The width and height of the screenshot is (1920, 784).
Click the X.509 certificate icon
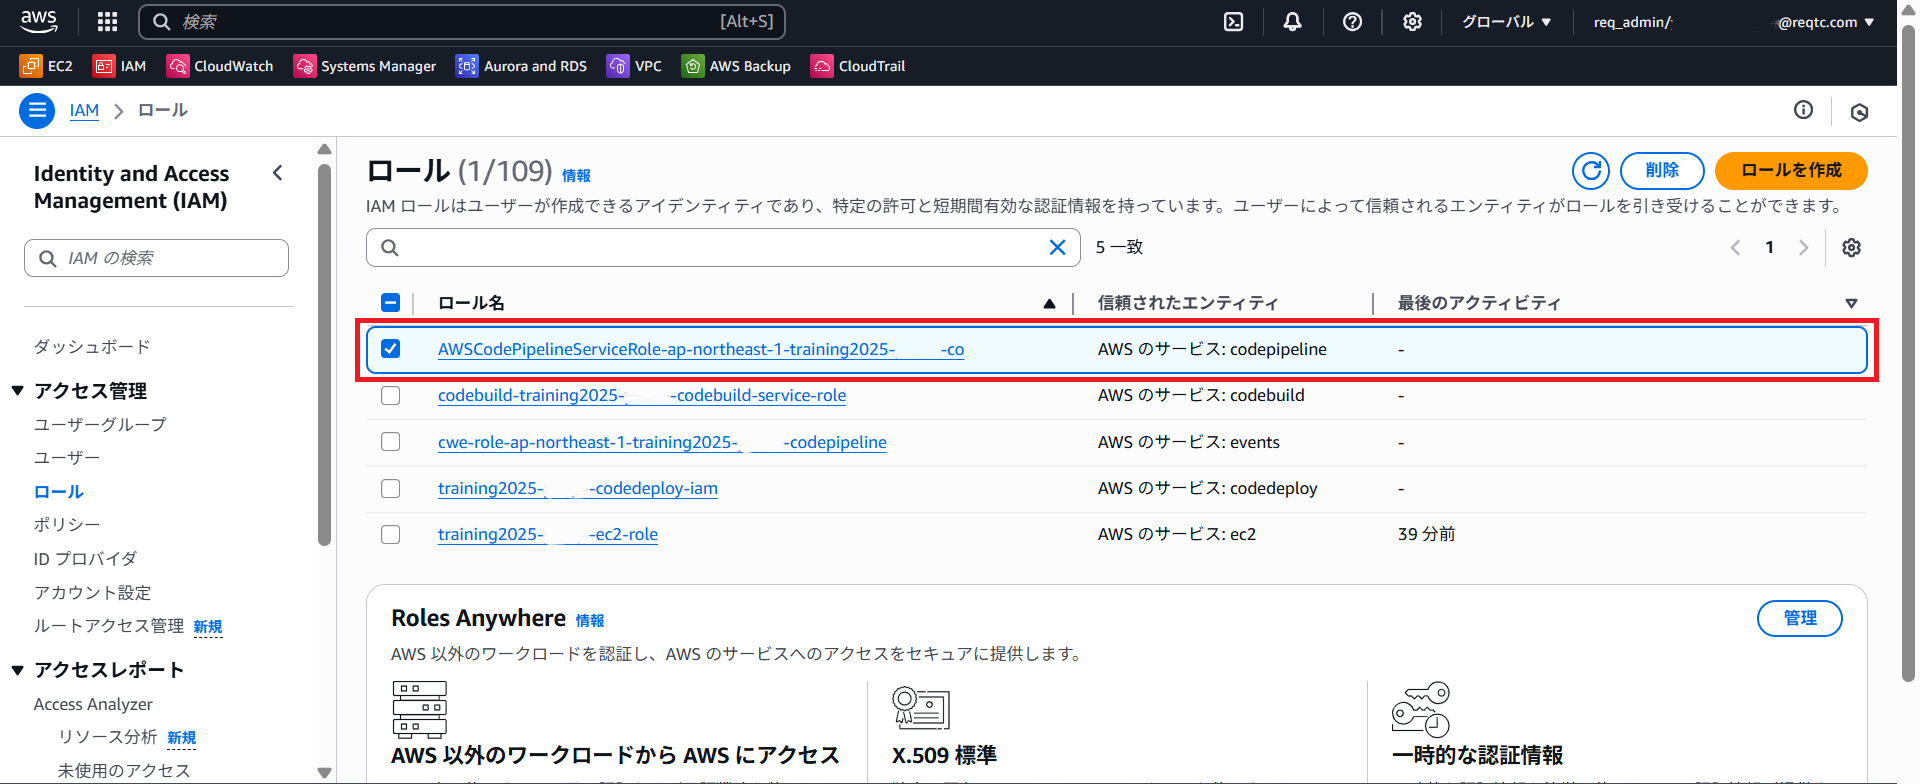click(x=920, y=707)
